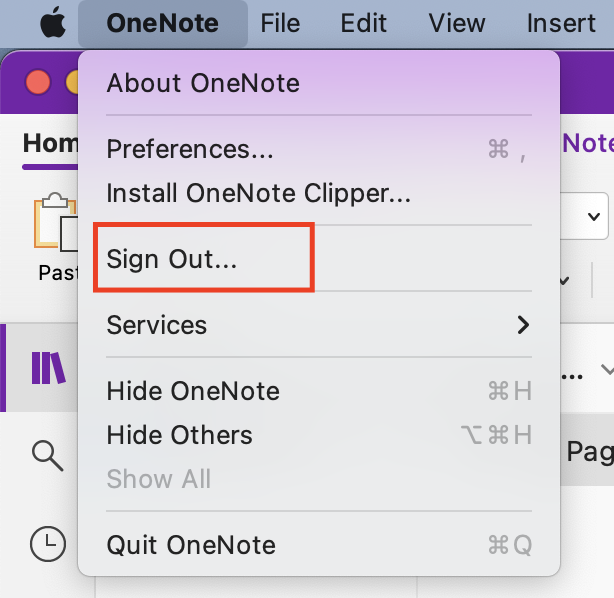
Task: Open the Edit menu
Action: (x=364, y=22)
